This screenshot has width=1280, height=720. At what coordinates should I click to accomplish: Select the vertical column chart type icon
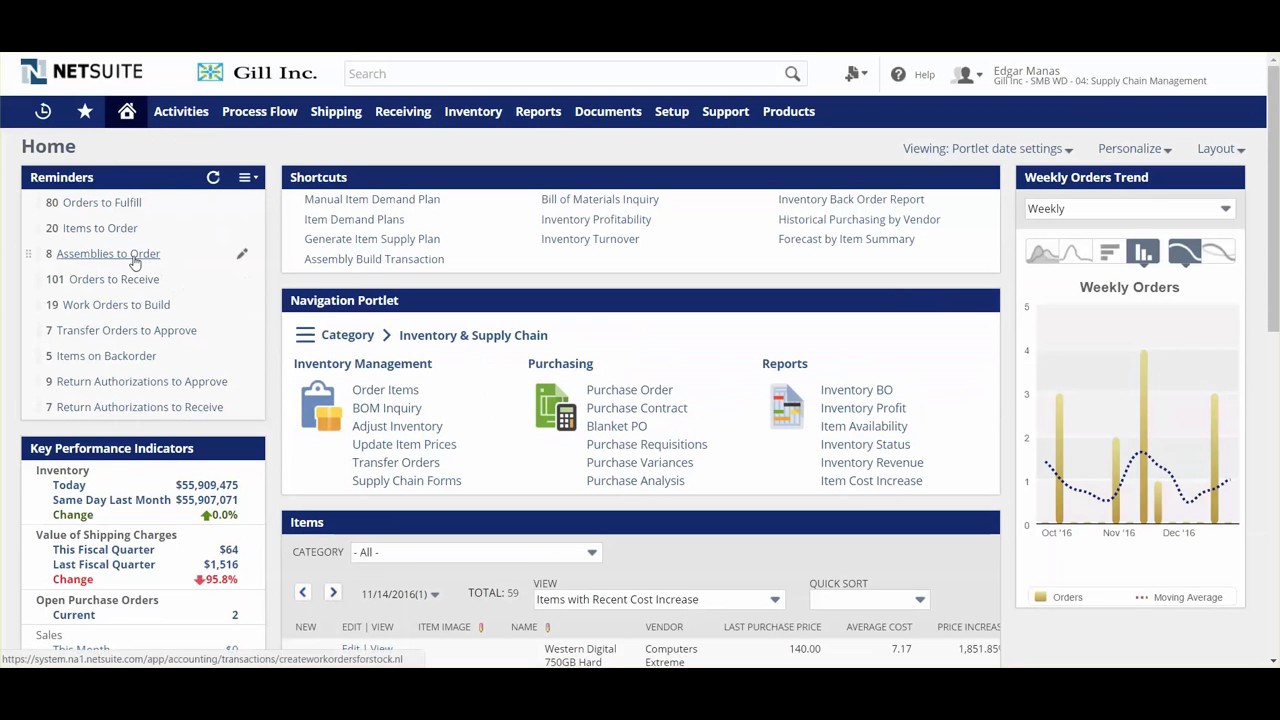coord(1143,252)
